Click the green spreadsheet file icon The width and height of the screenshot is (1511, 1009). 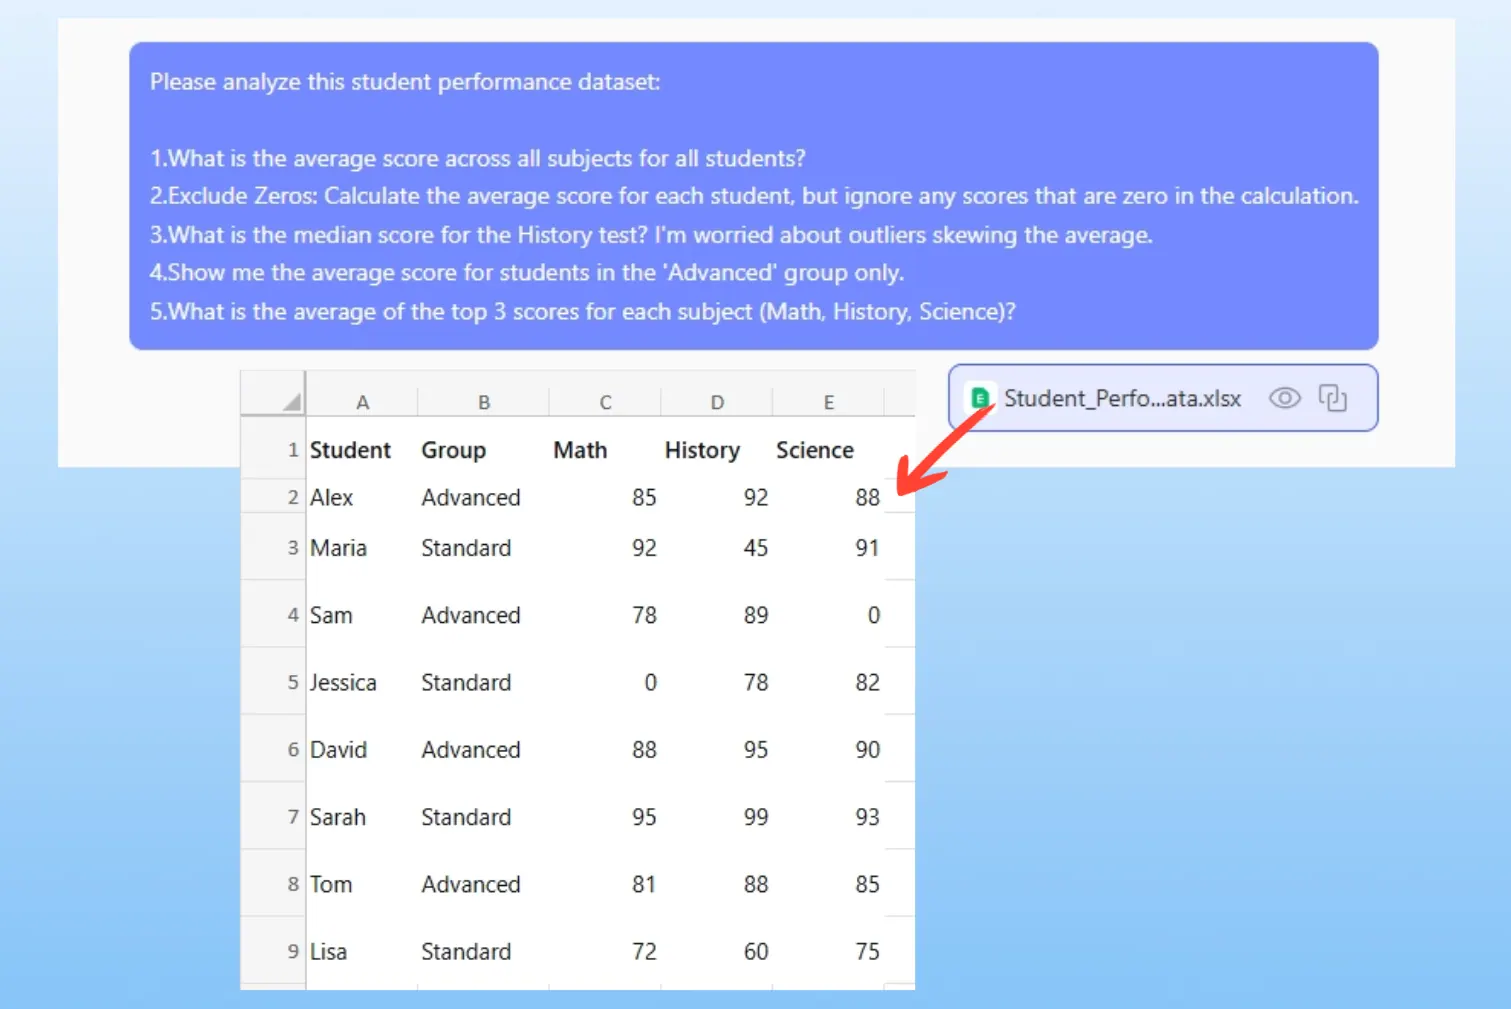click(x=980, y=398)
